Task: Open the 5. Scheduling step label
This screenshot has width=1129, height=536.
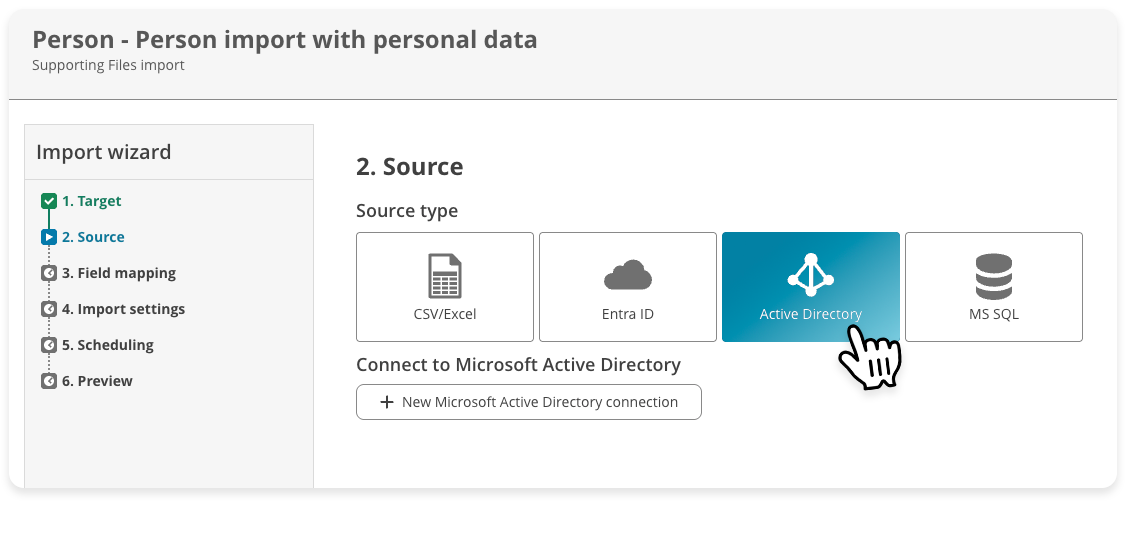Action: (x=107, y=345)
